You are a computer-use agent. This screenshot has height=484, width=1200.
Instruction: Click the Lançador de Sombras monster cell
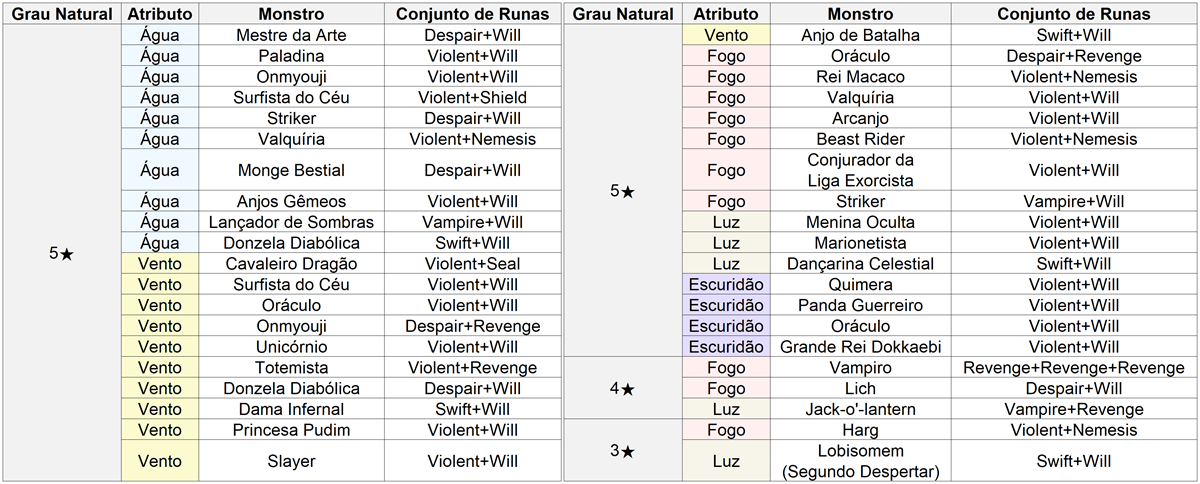[x=290, y=222]
